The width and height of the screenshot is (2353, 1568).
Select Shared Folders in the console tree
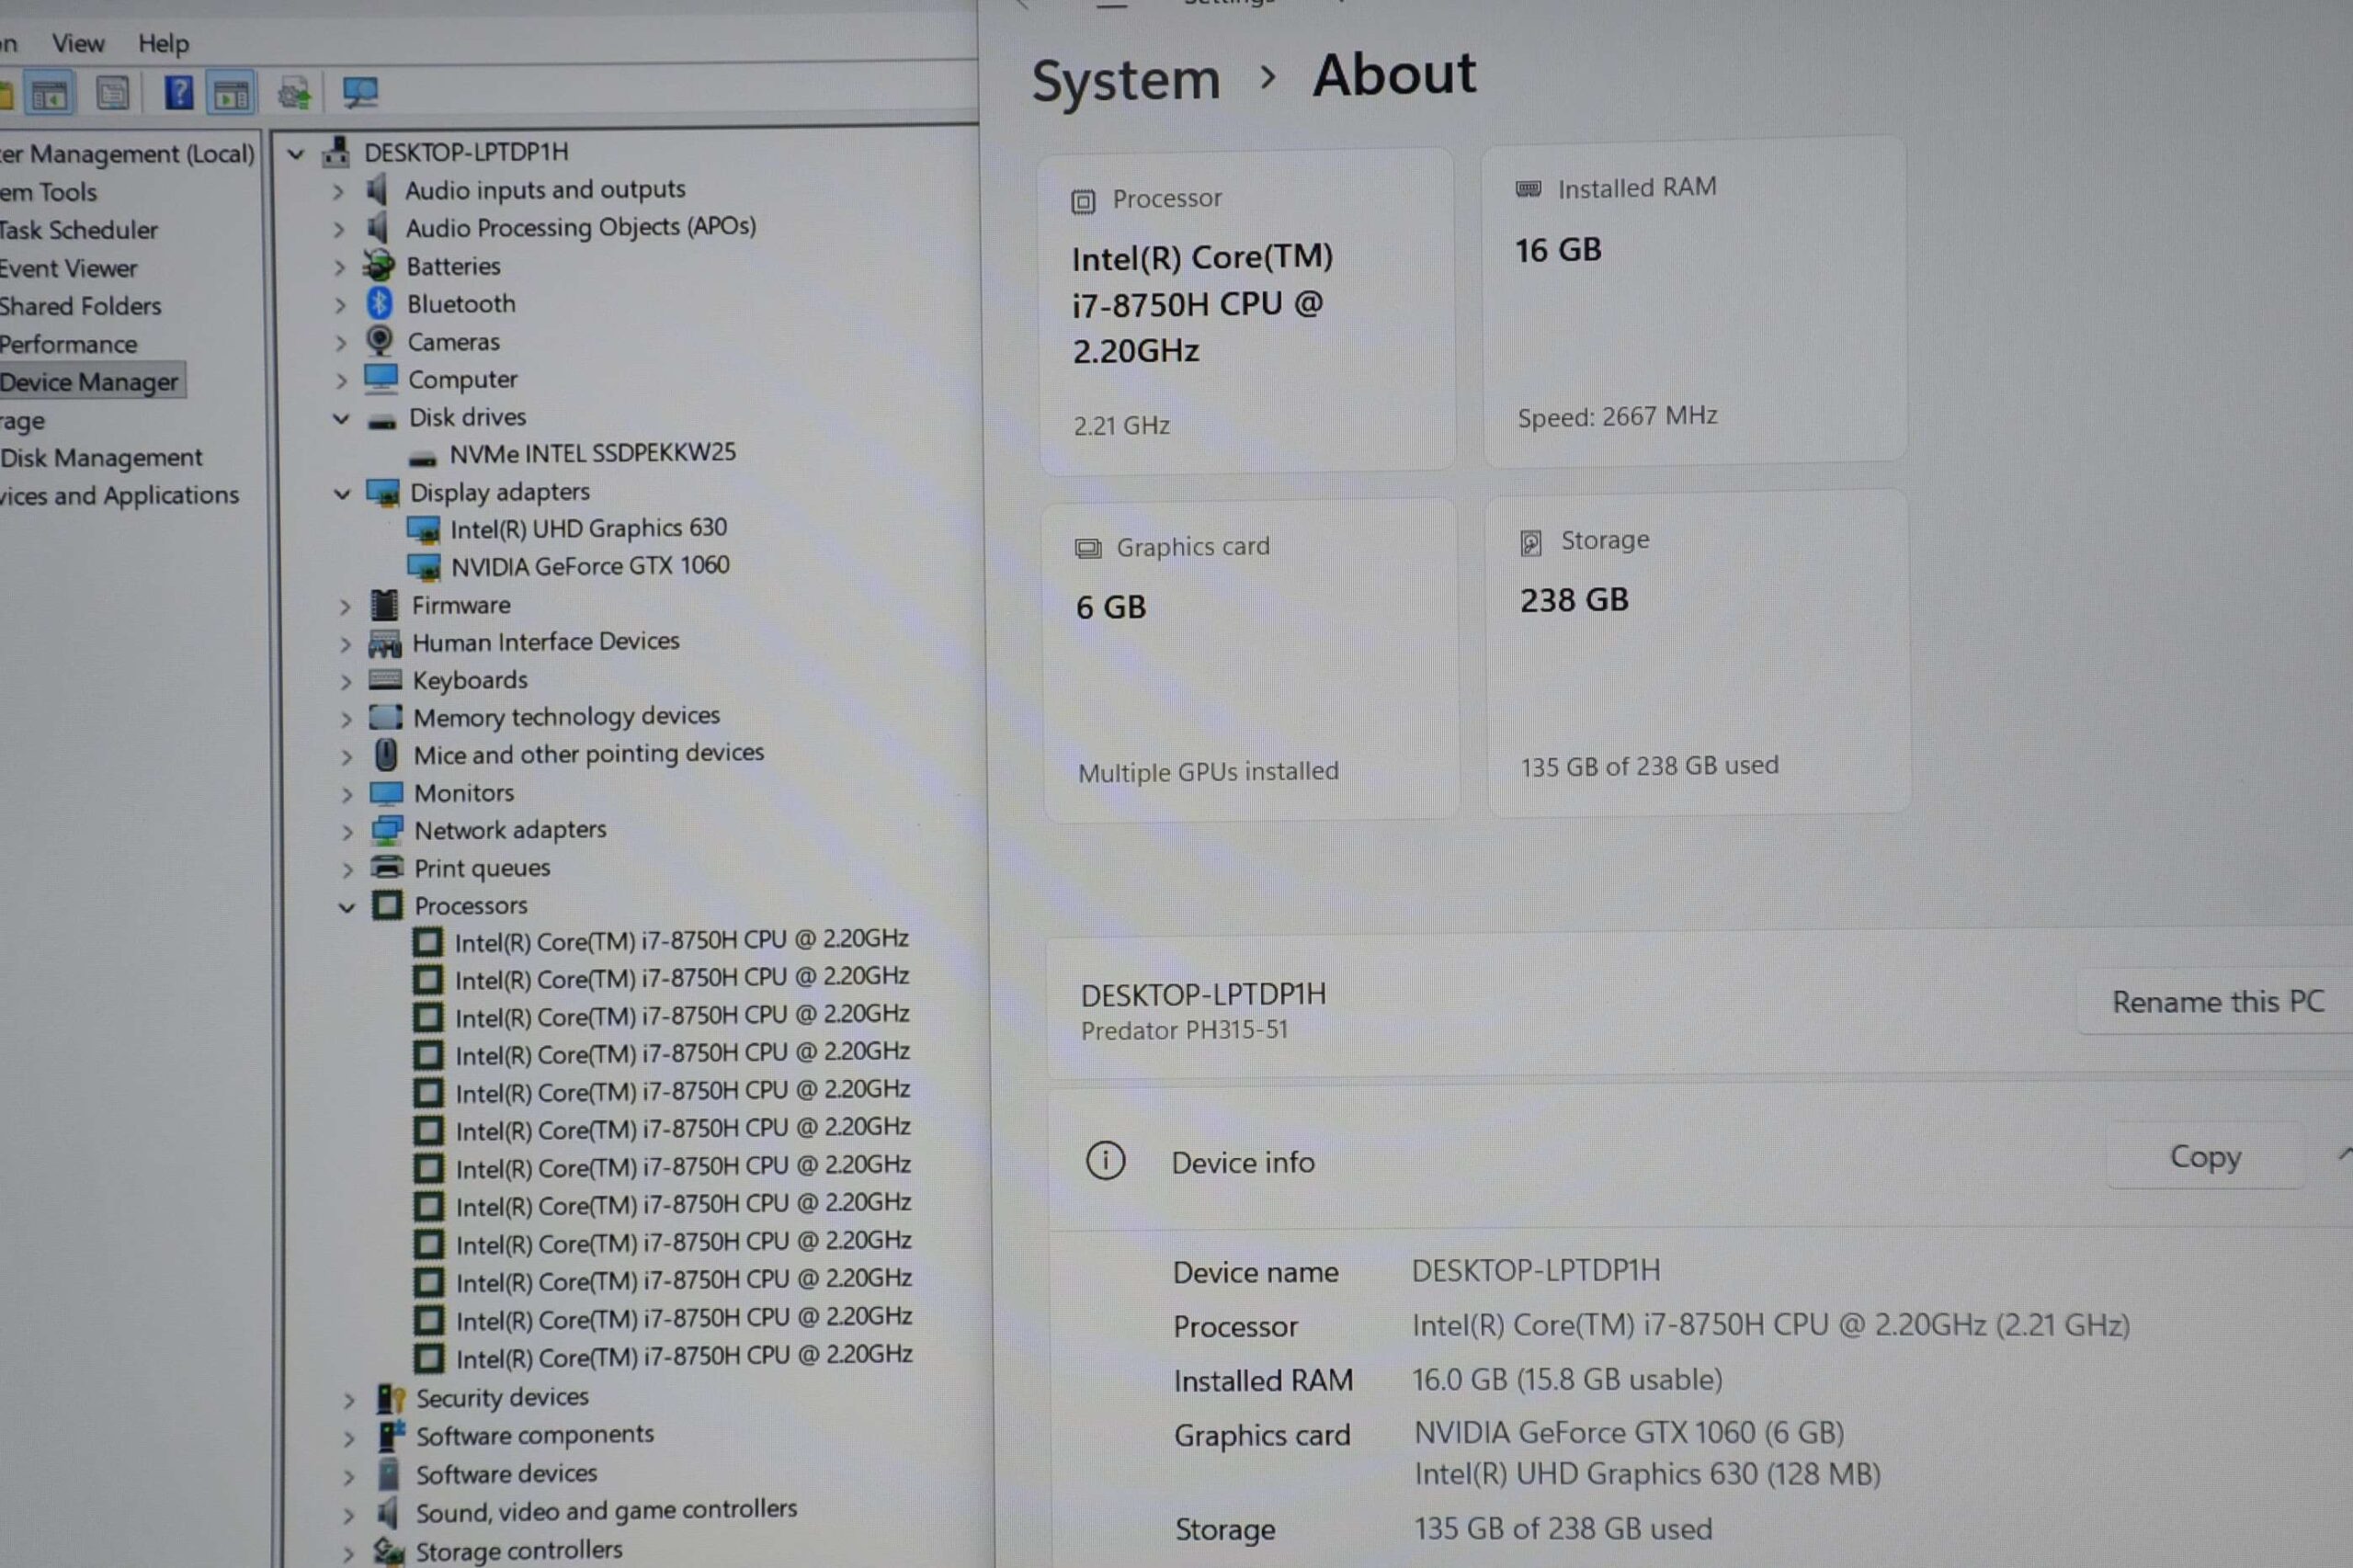[80, 306]
